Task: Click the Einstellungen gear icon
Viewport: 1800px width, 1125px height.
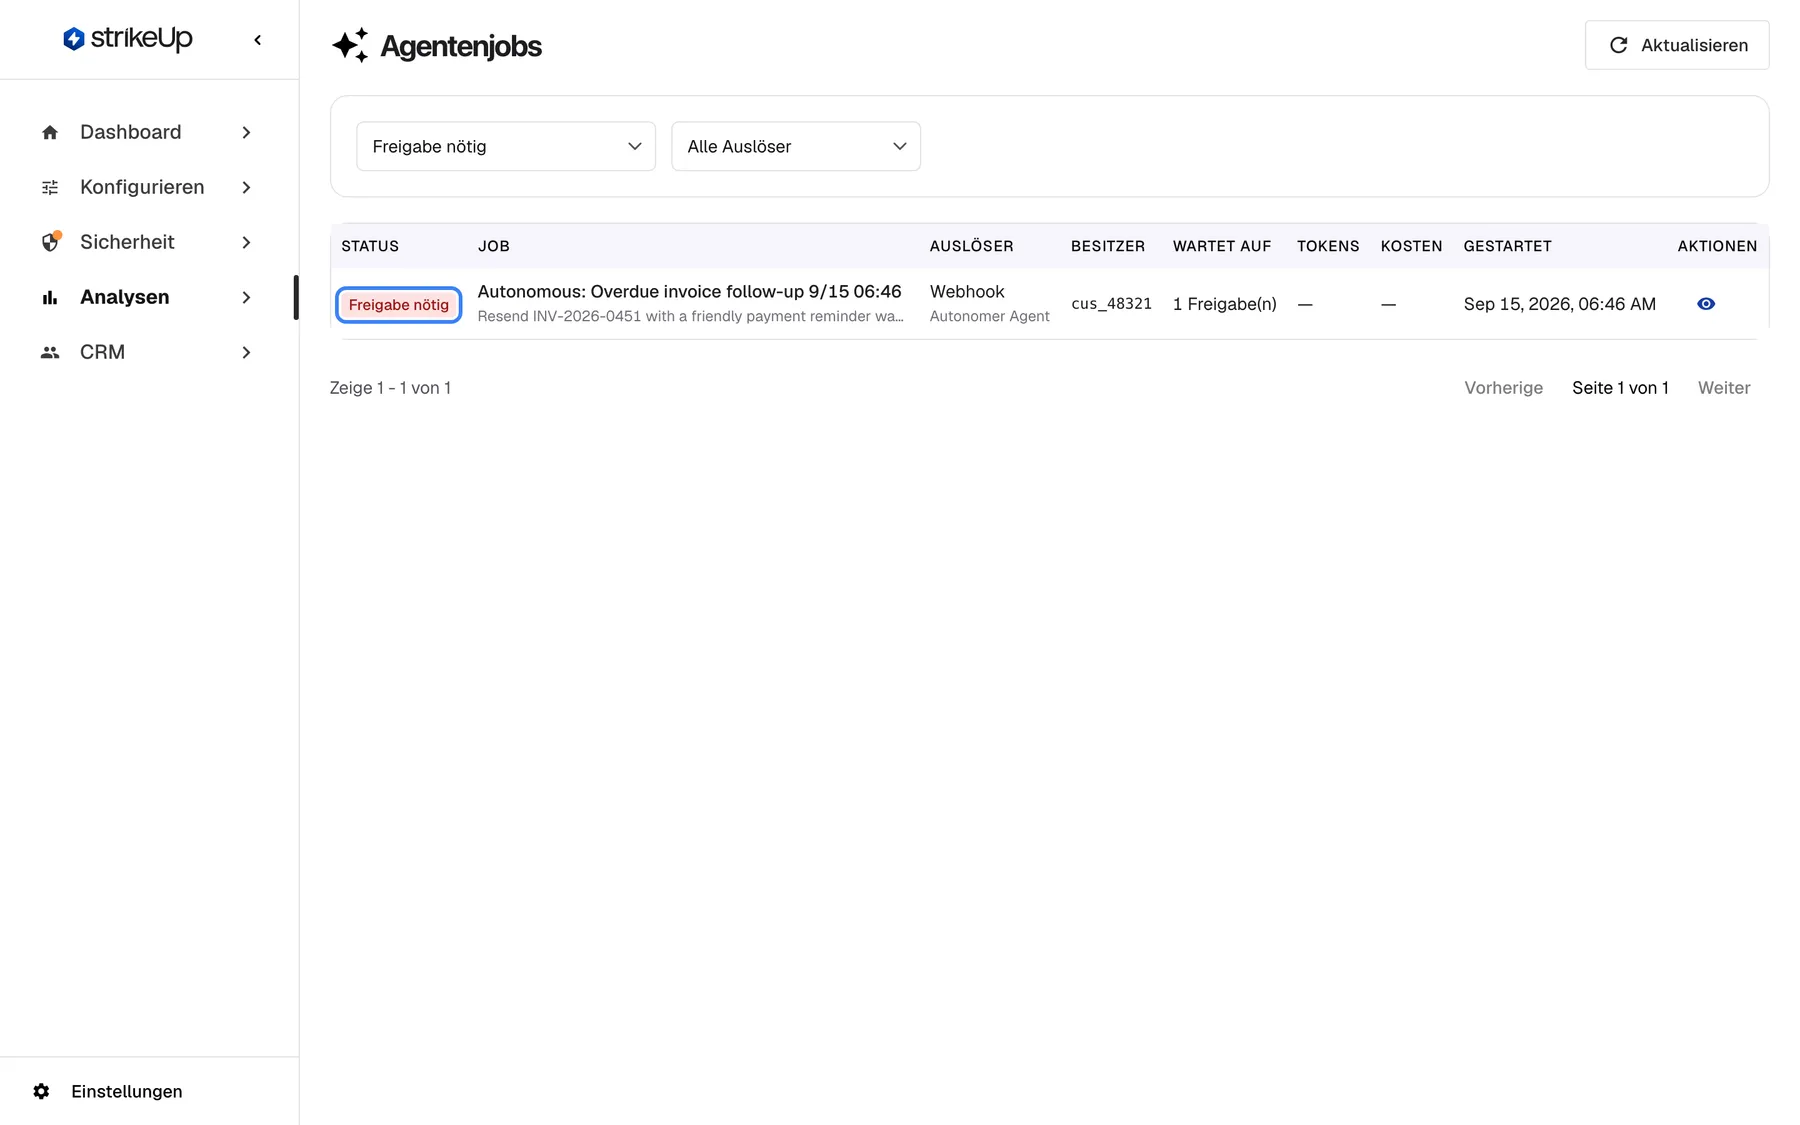Action: point(41,1091)
